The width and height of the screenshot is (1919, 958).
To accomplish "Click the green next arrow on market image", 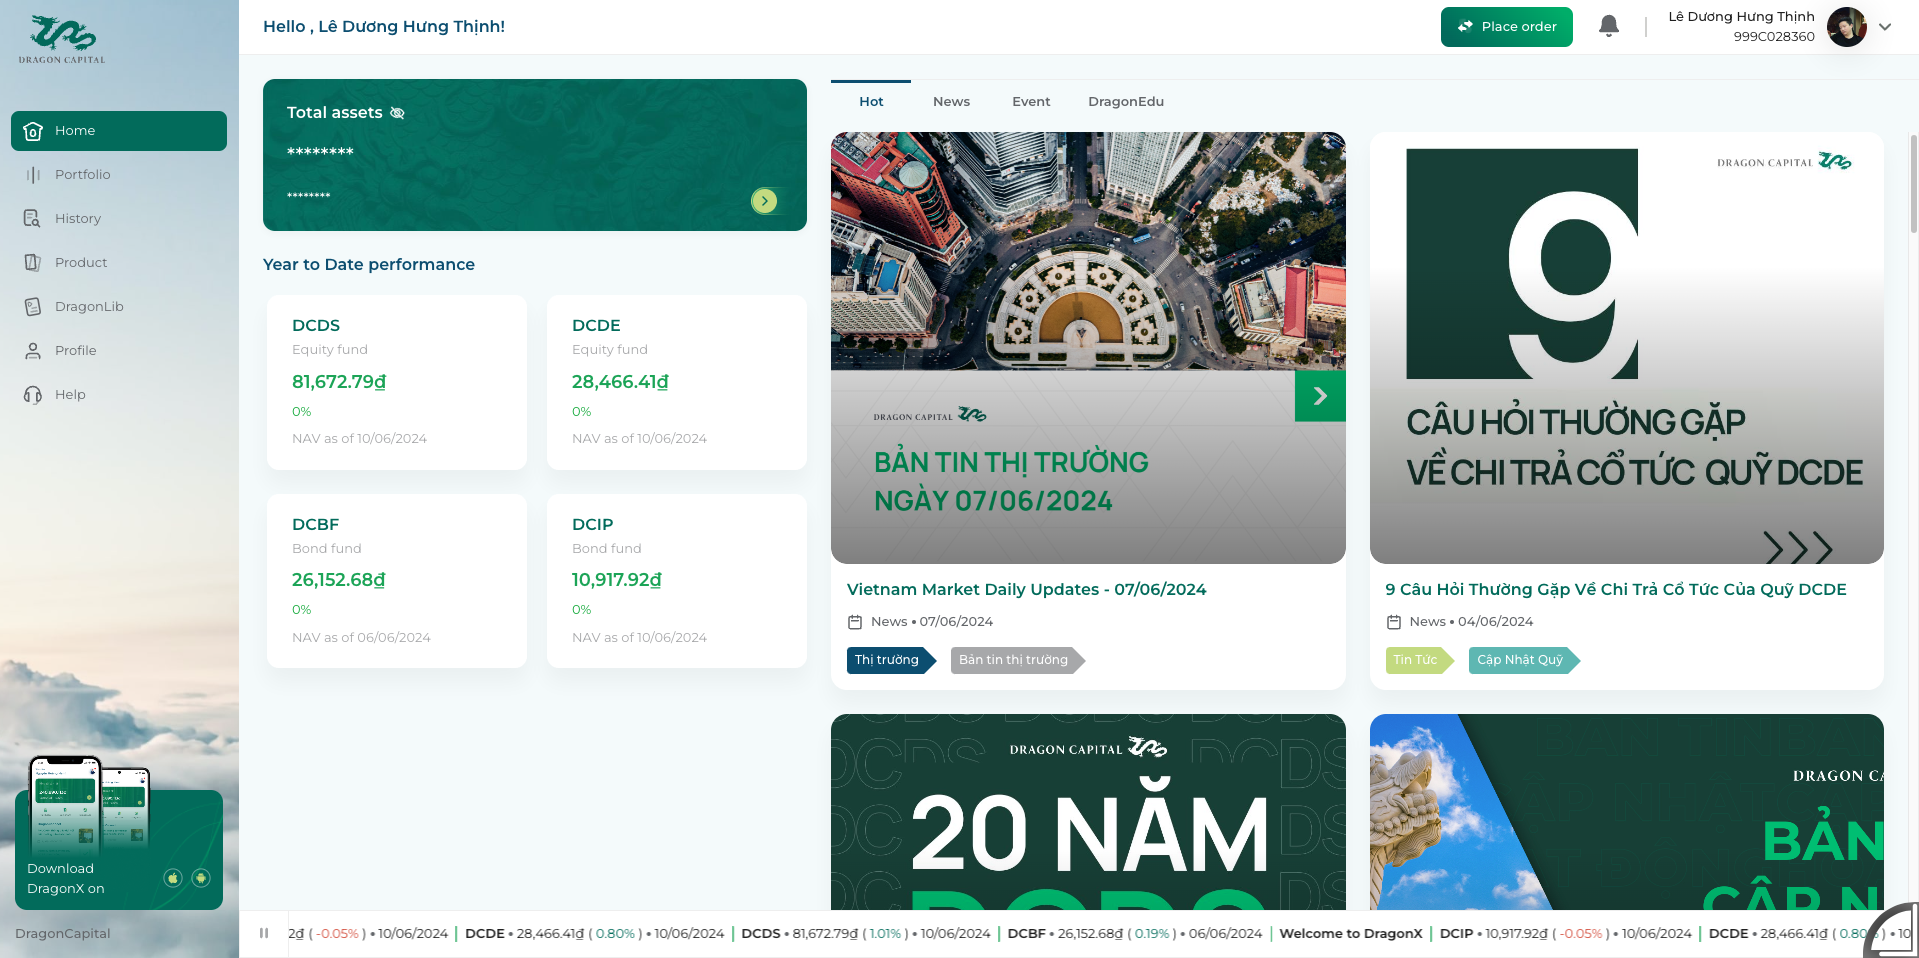I will coord(1320,396).
